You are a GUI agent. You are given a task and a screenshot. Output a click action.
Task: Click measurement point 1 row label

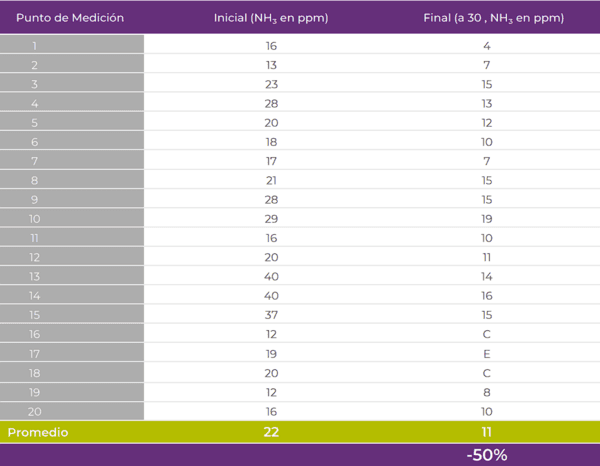pyautogui.click(x=35, y=46)
